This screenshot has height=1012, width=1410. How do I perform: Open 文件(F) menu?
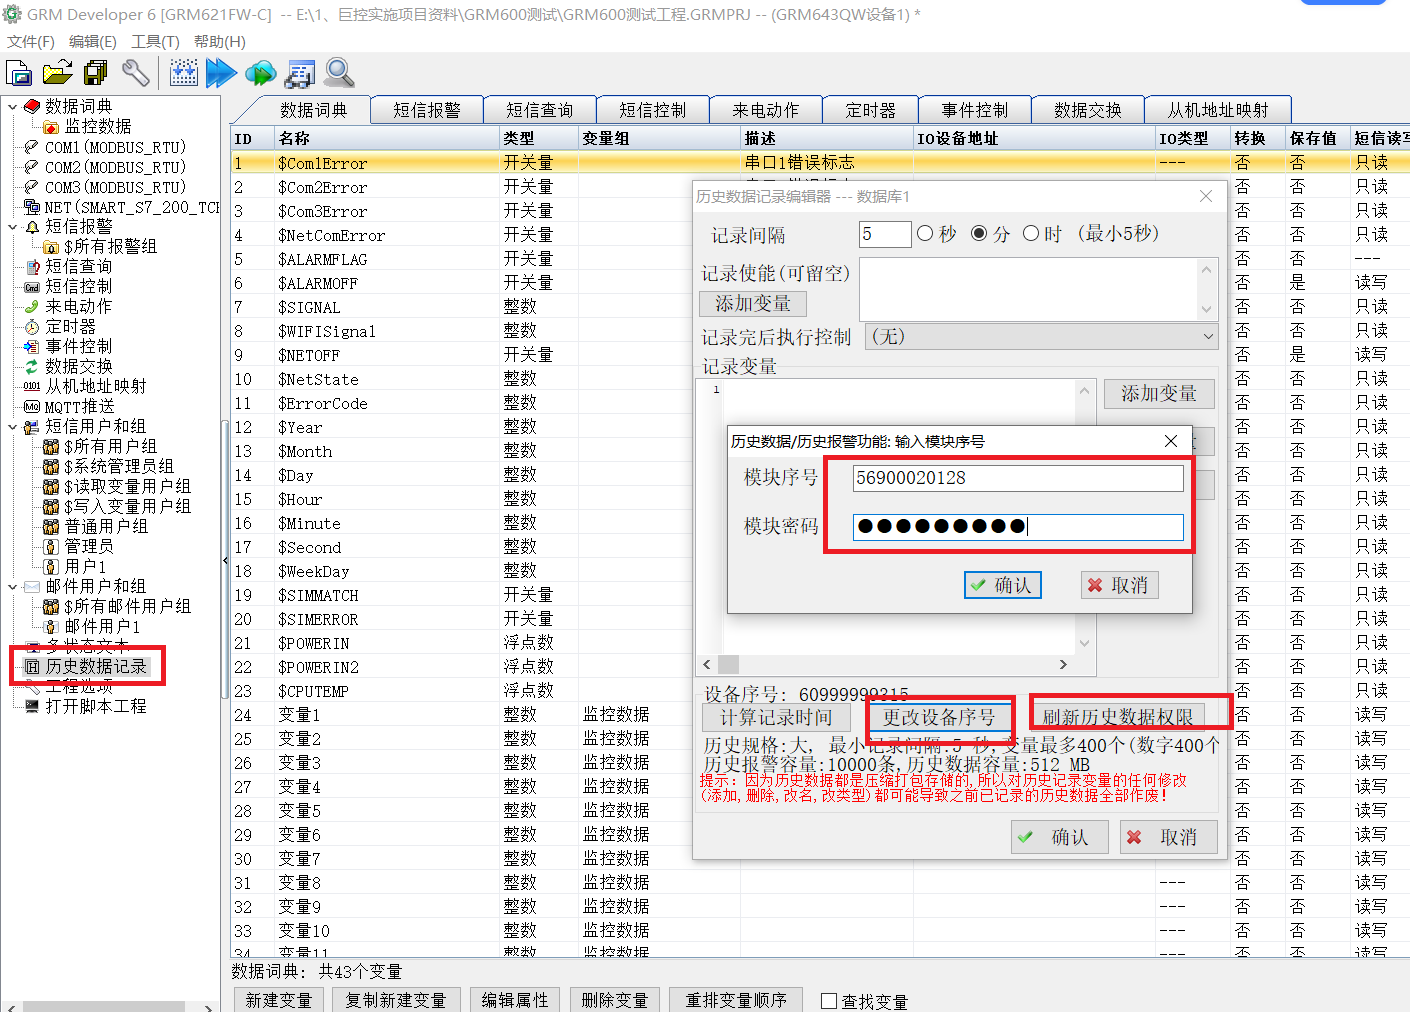point(31,42)
